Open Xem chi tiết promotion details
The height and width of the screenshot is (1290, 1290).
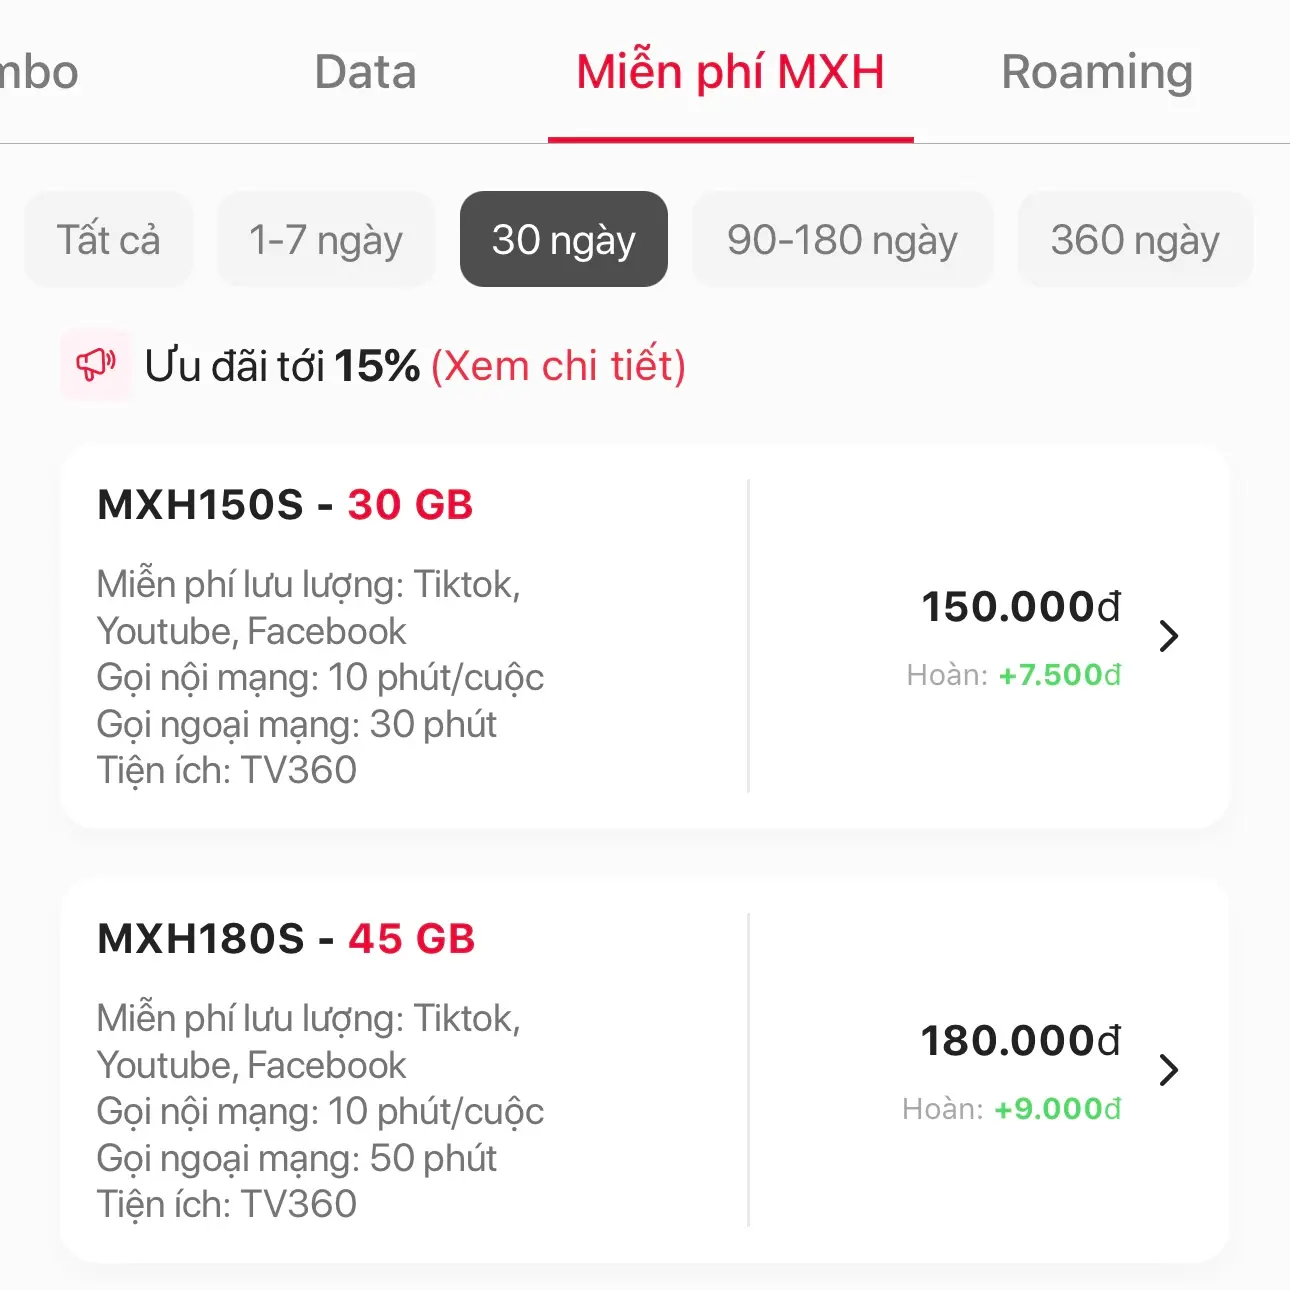tap(558, 366)
